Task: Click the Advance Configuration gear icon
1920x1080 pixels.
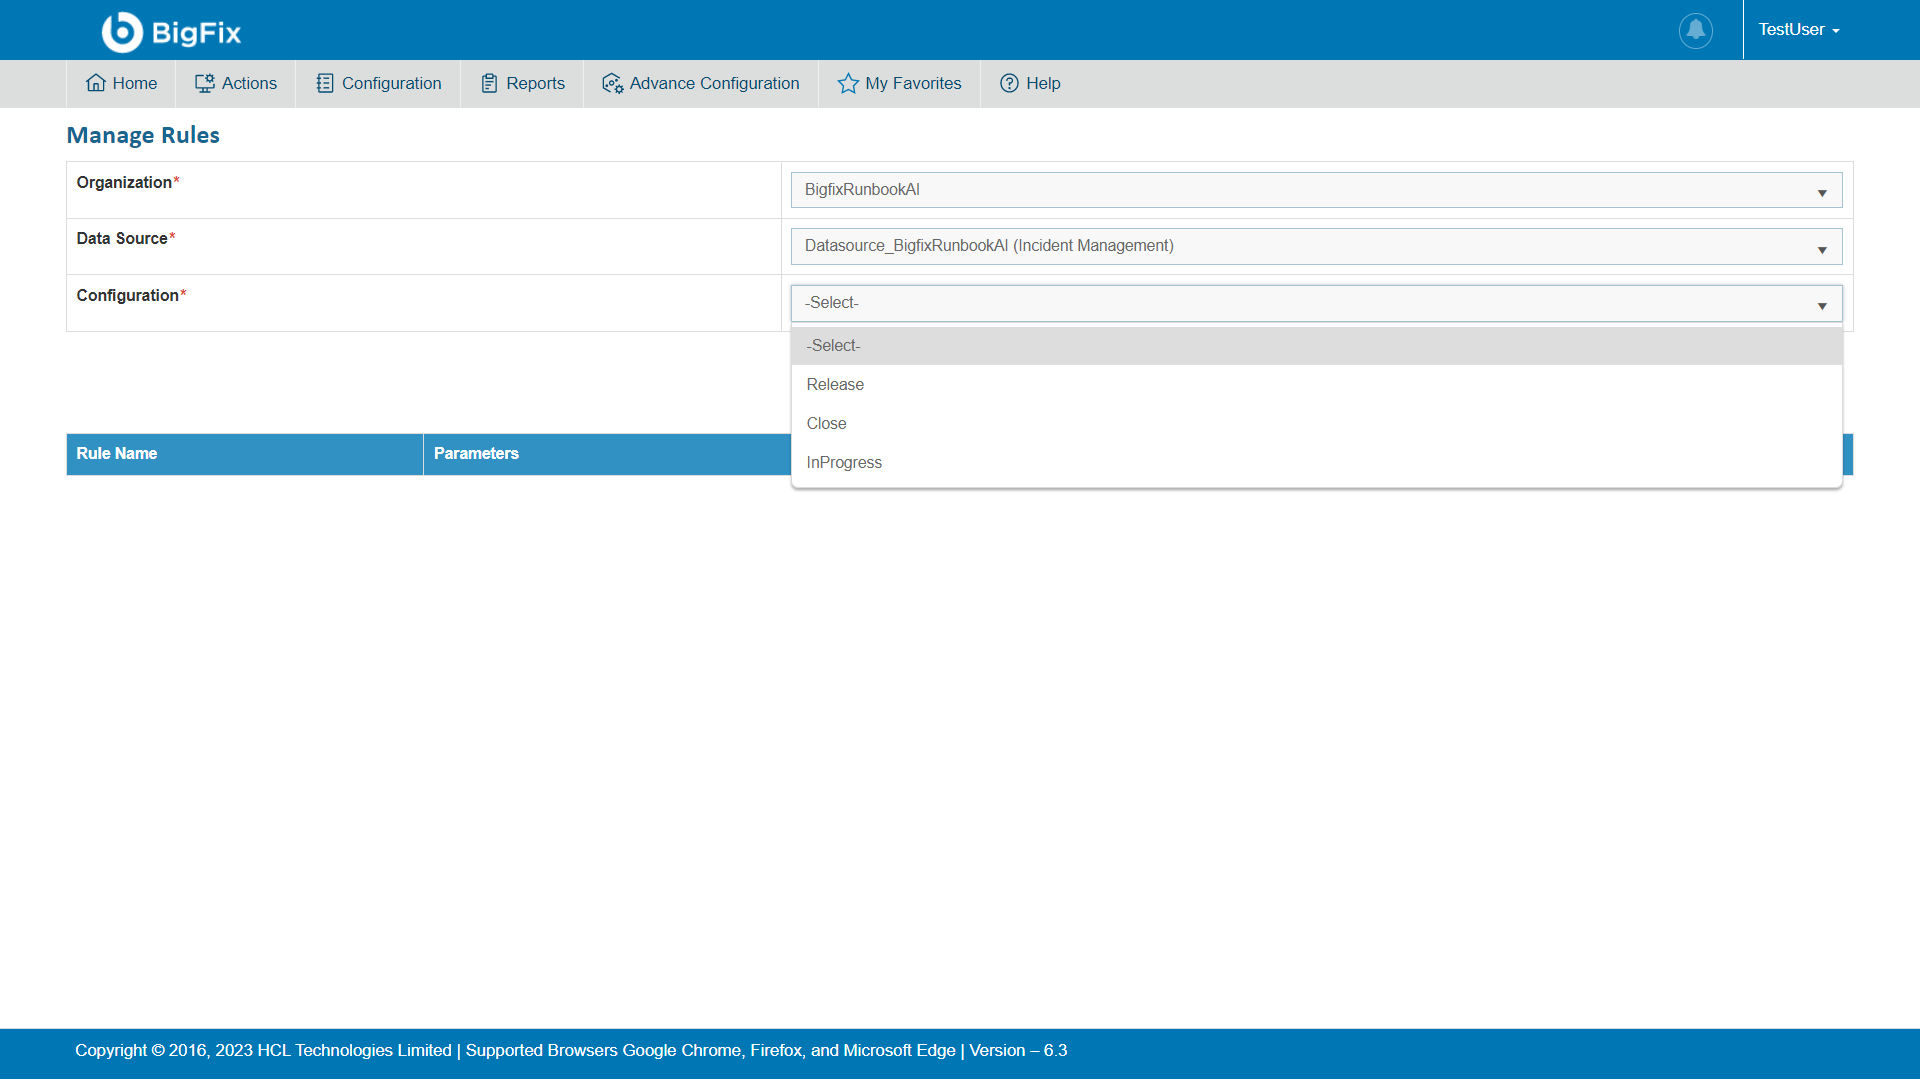Action: click(612, 83)
